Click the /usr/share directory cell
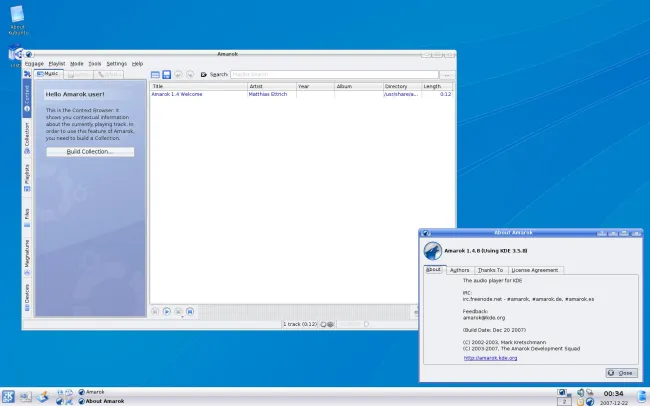The image size is (650, 406). [x=401, y=94]
